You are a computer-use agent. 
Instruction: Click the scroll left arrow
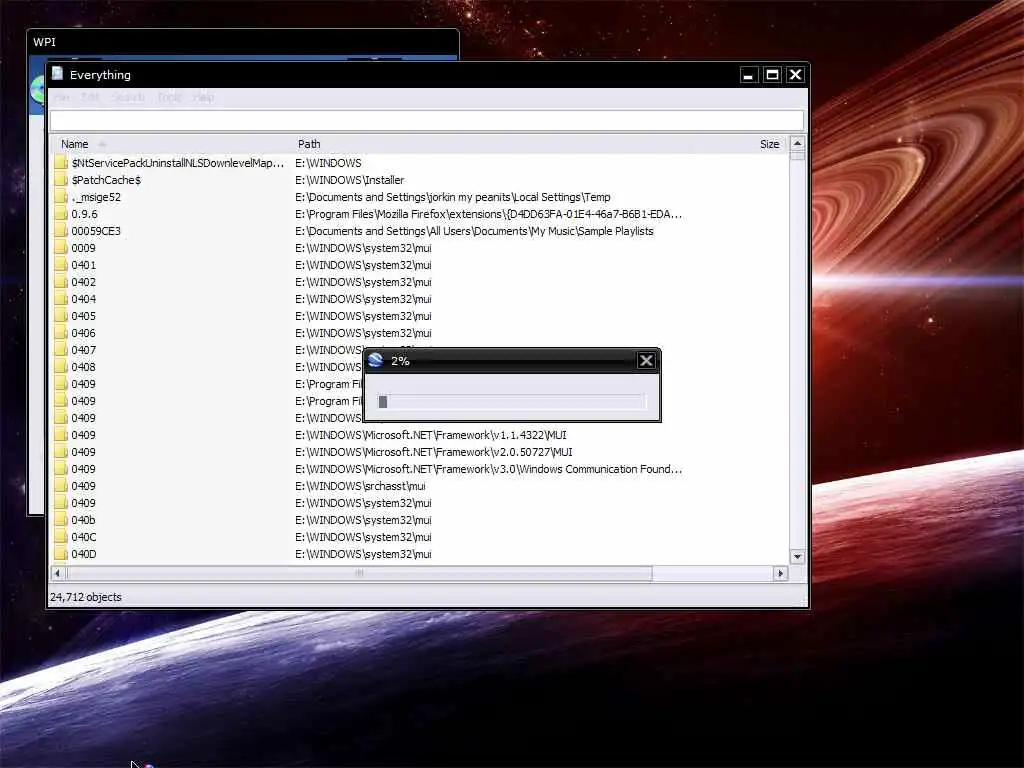[x=57, y=573]
